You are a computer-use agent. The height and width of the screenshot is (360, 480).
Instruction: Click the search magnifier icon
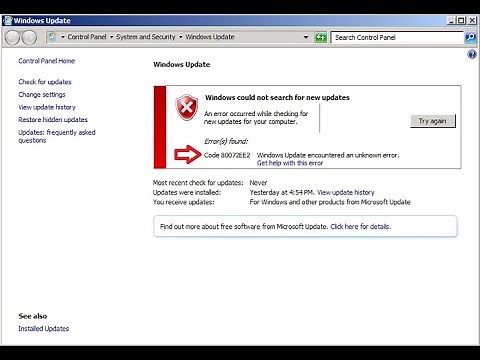pos(471,37)
